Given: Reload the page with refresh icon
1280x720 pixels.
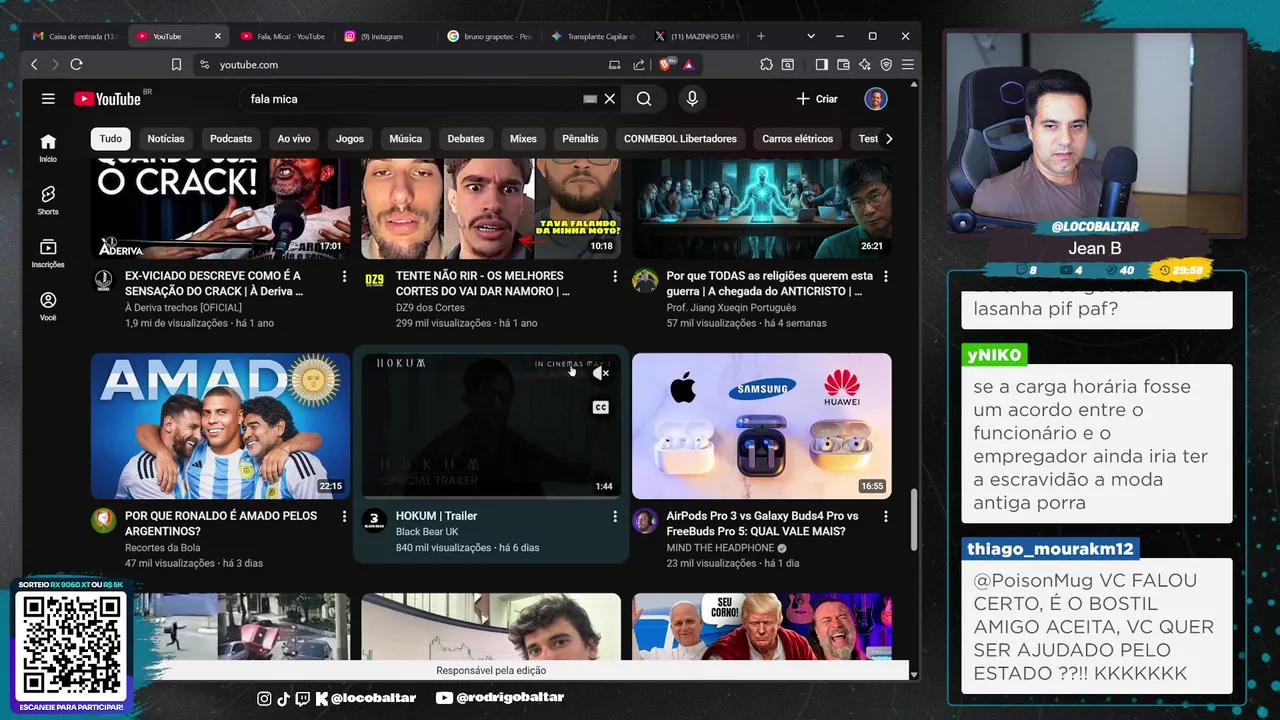Looking at the screenshot, I should [75, 64].
